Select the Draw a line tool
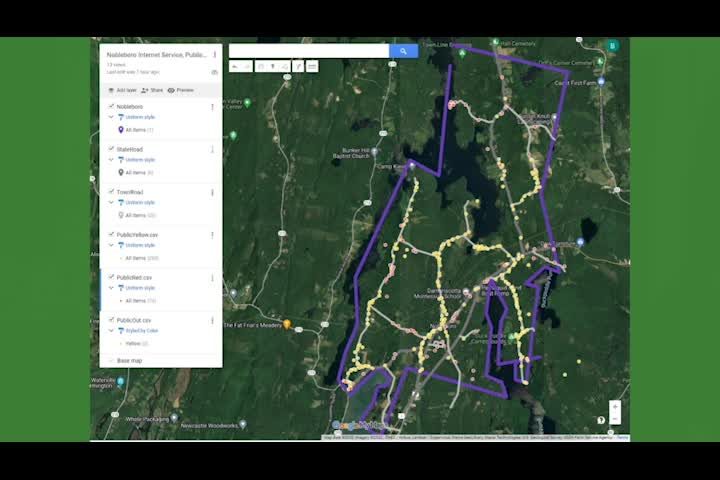This screenshot has width=720, height=480. pyautogui.click(x=285, y=67)
